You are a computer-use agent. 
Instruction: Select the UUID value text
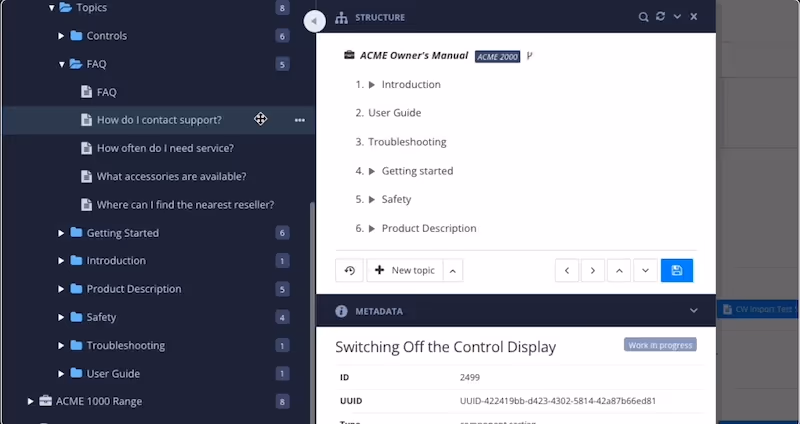(558, 401)
